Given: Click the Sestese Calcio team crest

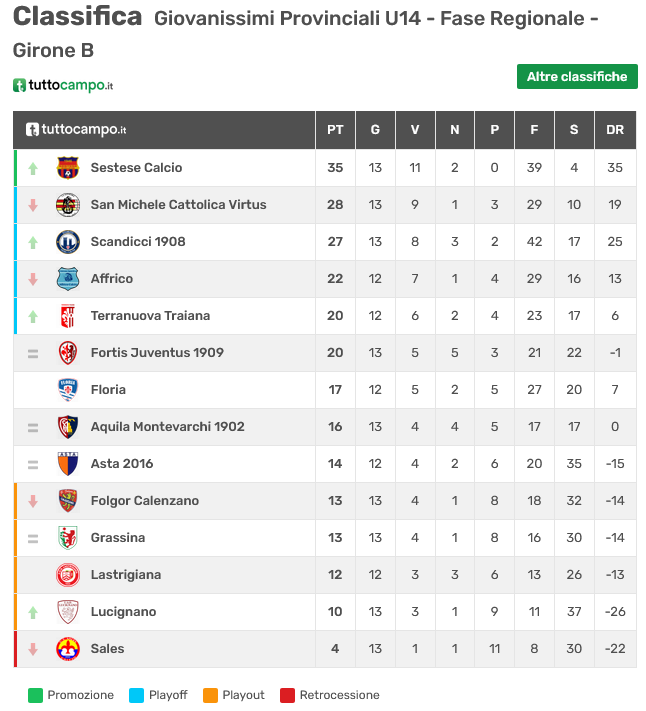Looking at the screenshot, I should [x=68, y=168].
